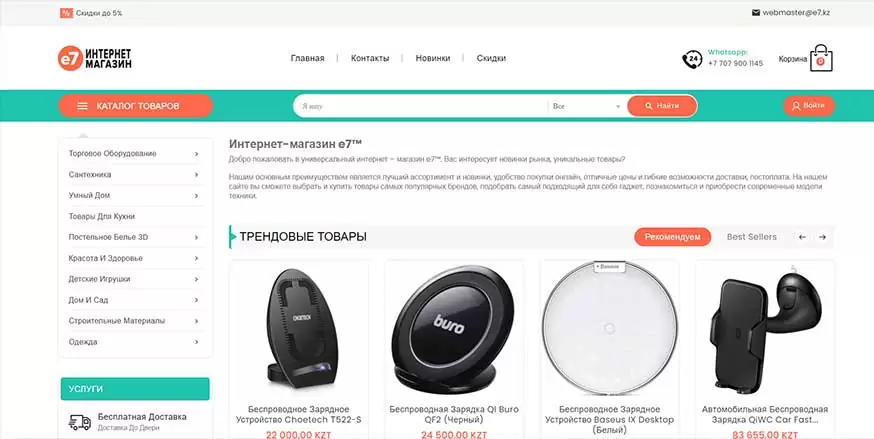Screen dimensions: 874x439
Task: Click the free delivery truck icon
Action: [80, 422]
